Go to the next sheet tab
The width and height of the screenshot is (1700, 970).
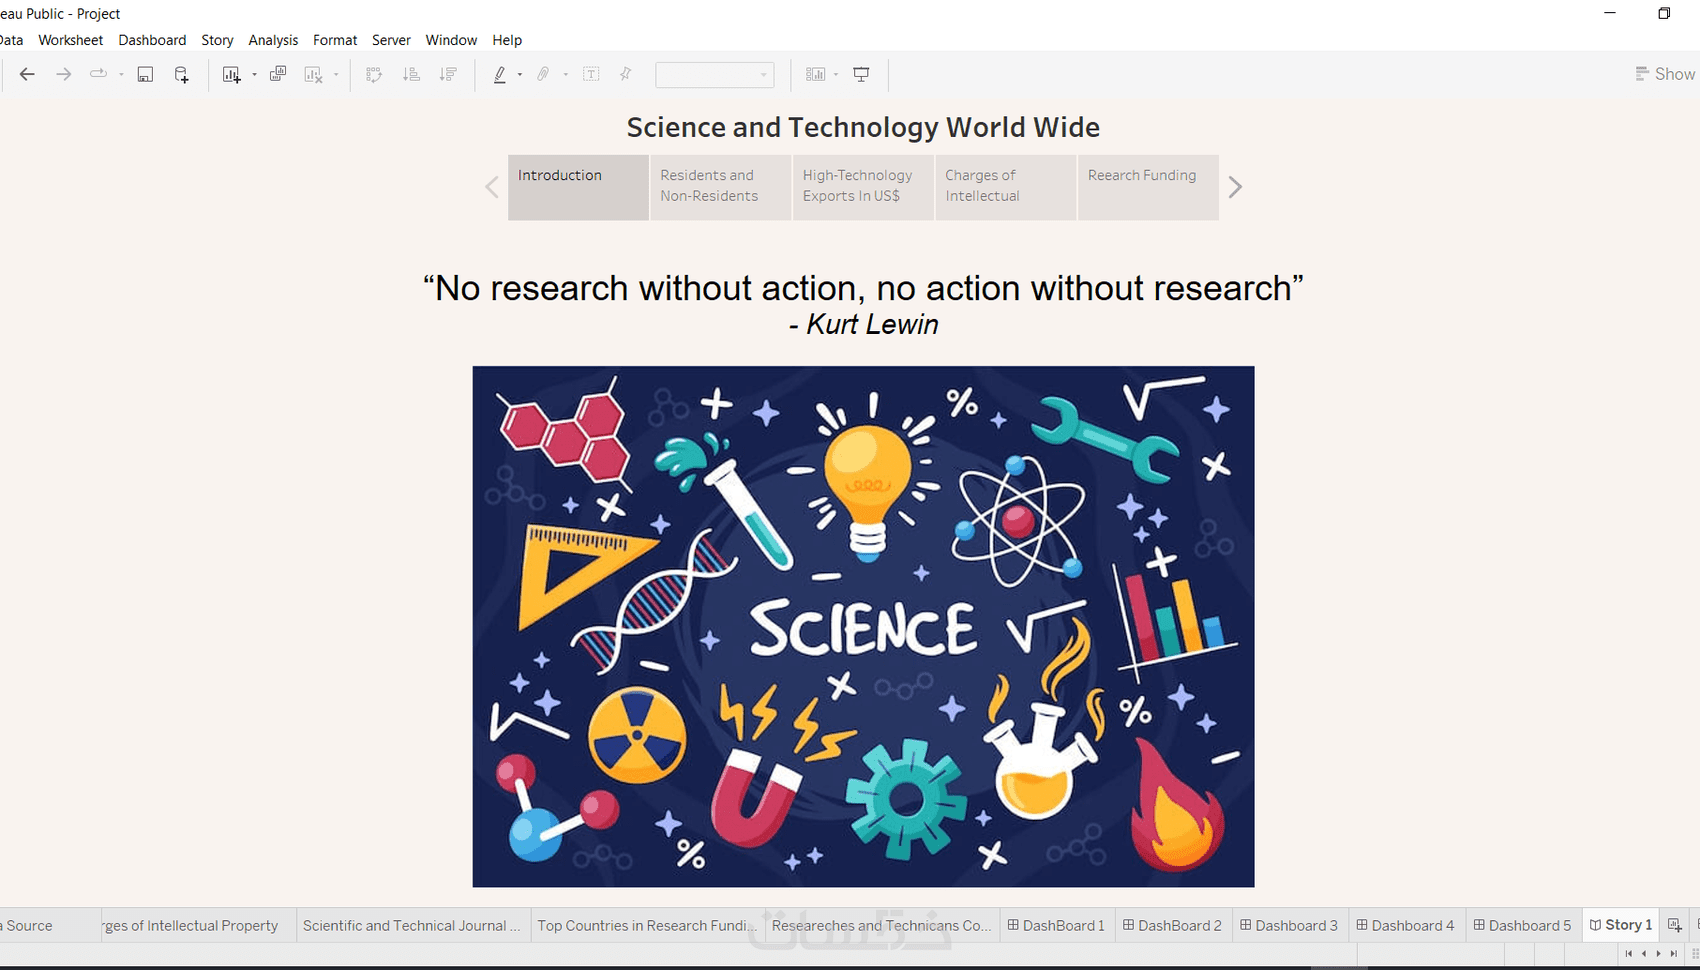point(1658,954)
